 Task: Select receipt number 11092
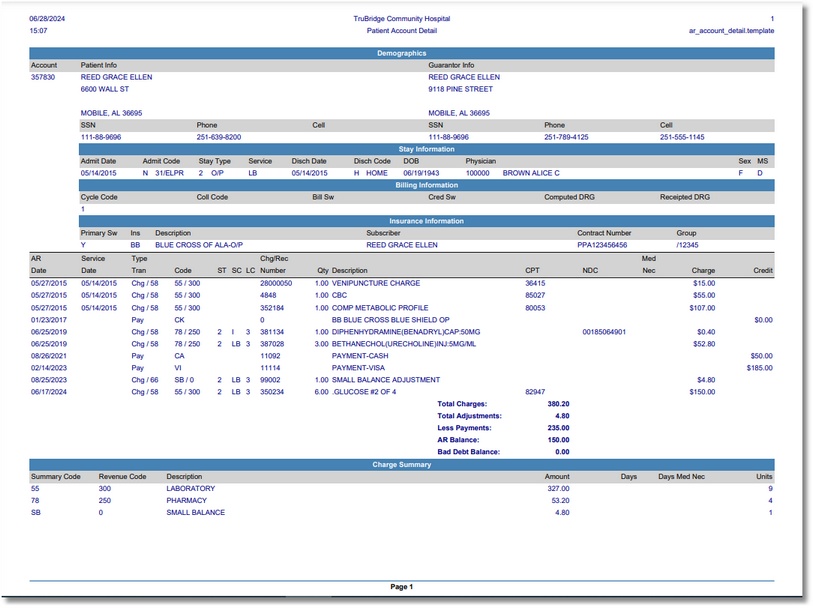click(x=270, y=356)
